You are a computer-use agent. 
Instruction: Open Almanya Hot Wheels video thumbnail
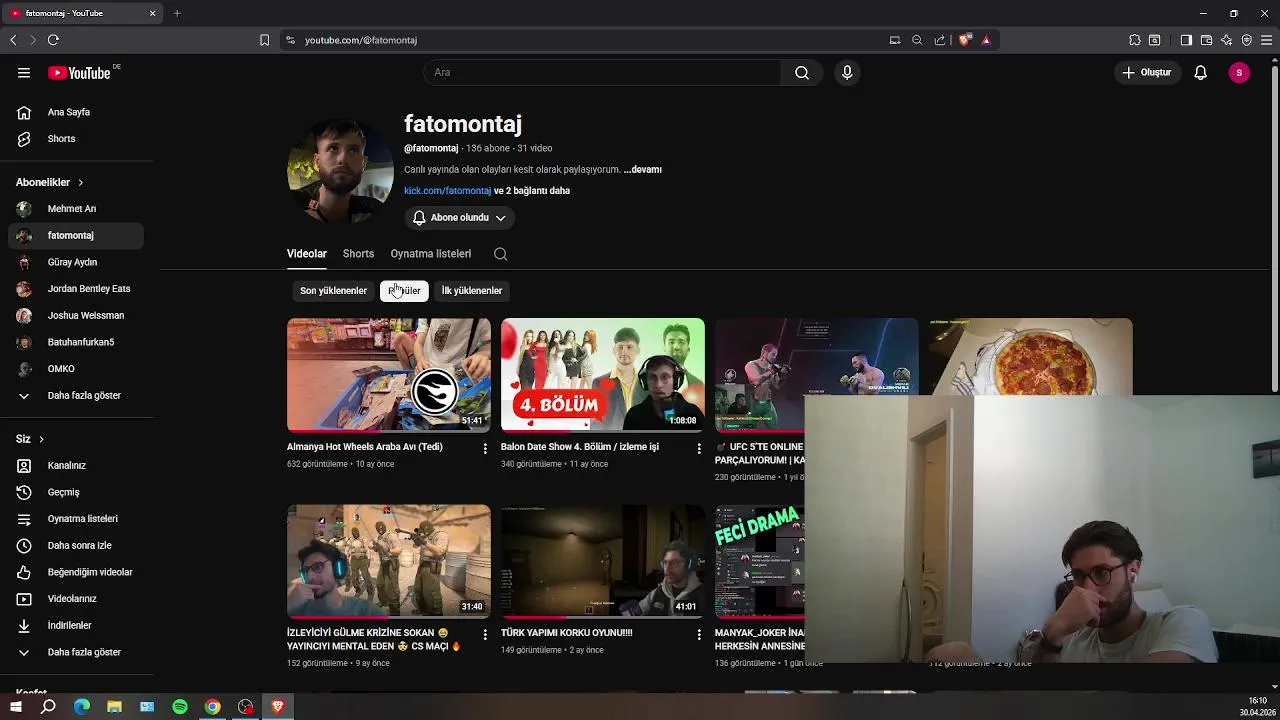(389, 375)
